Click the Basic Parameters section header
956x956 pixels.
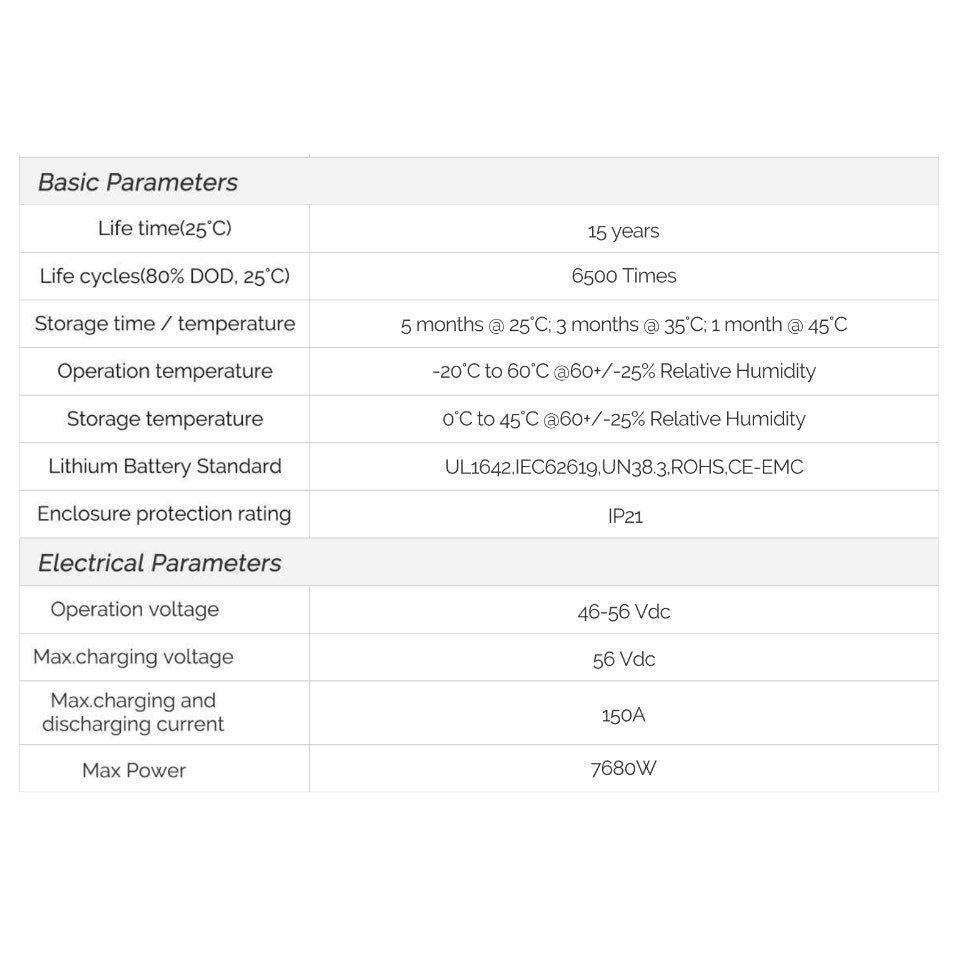tap(138, 183)
